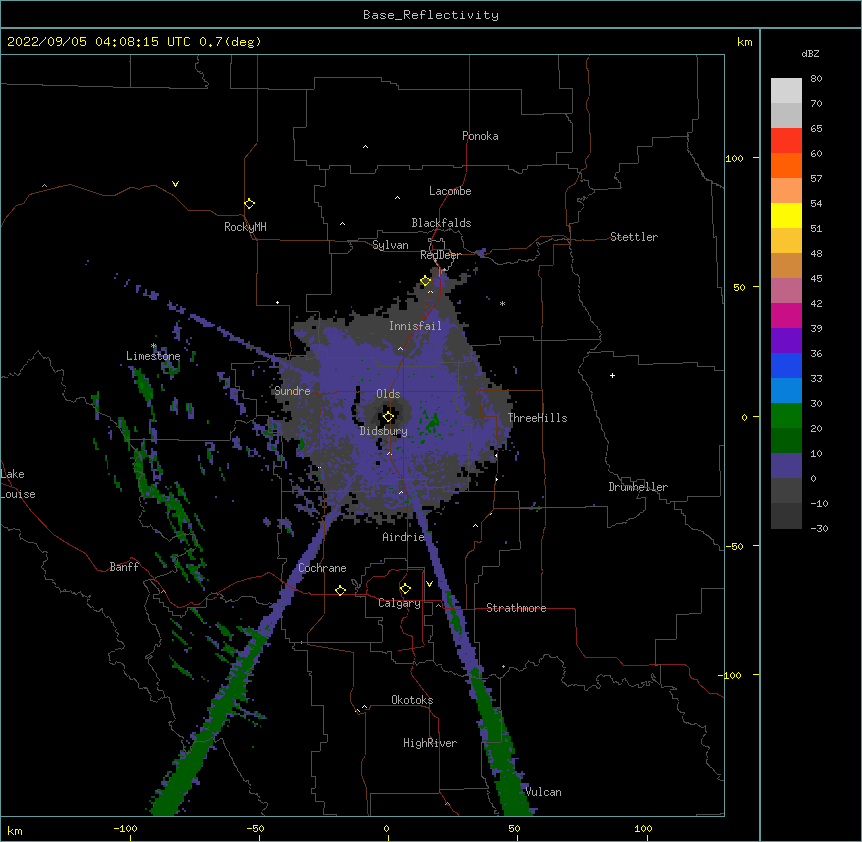
Task: Select the light grey 70-80 dBZ legend swatch
Action: pos(786,91)
